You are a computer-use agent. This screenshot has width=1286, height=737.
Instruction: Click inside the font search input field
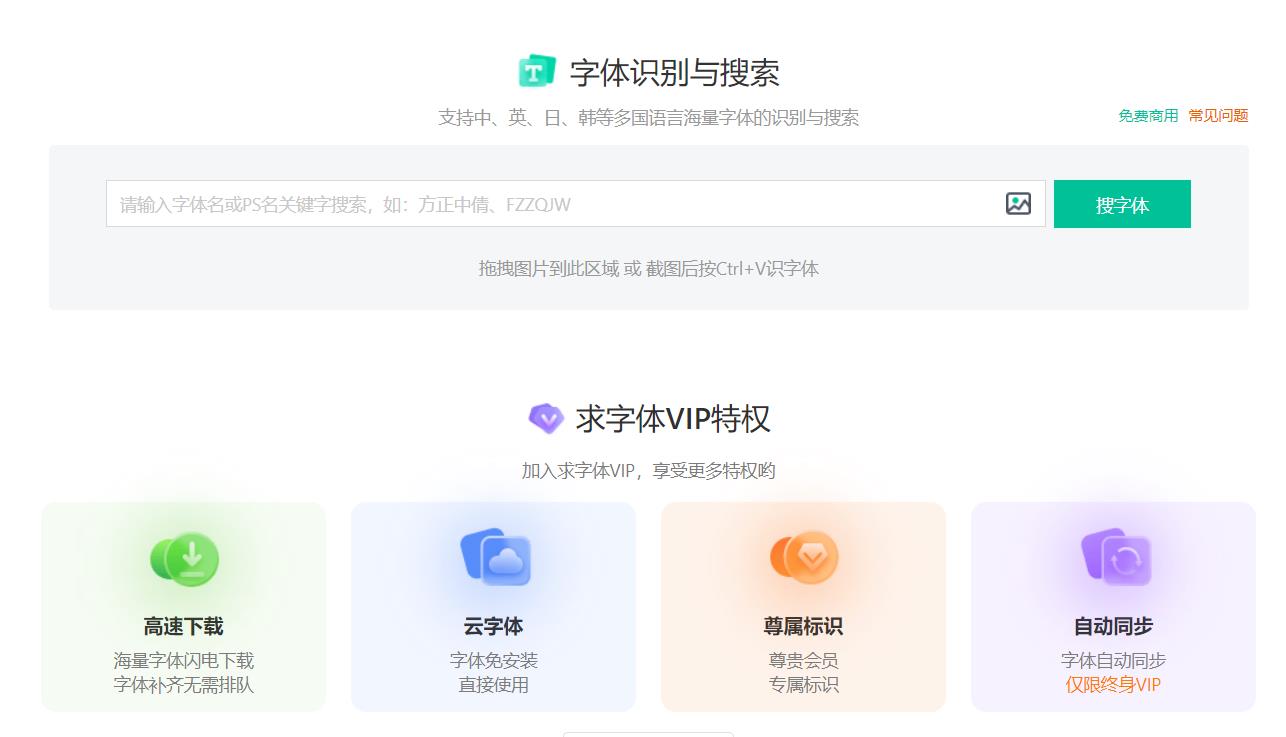[x=500, y=204]
